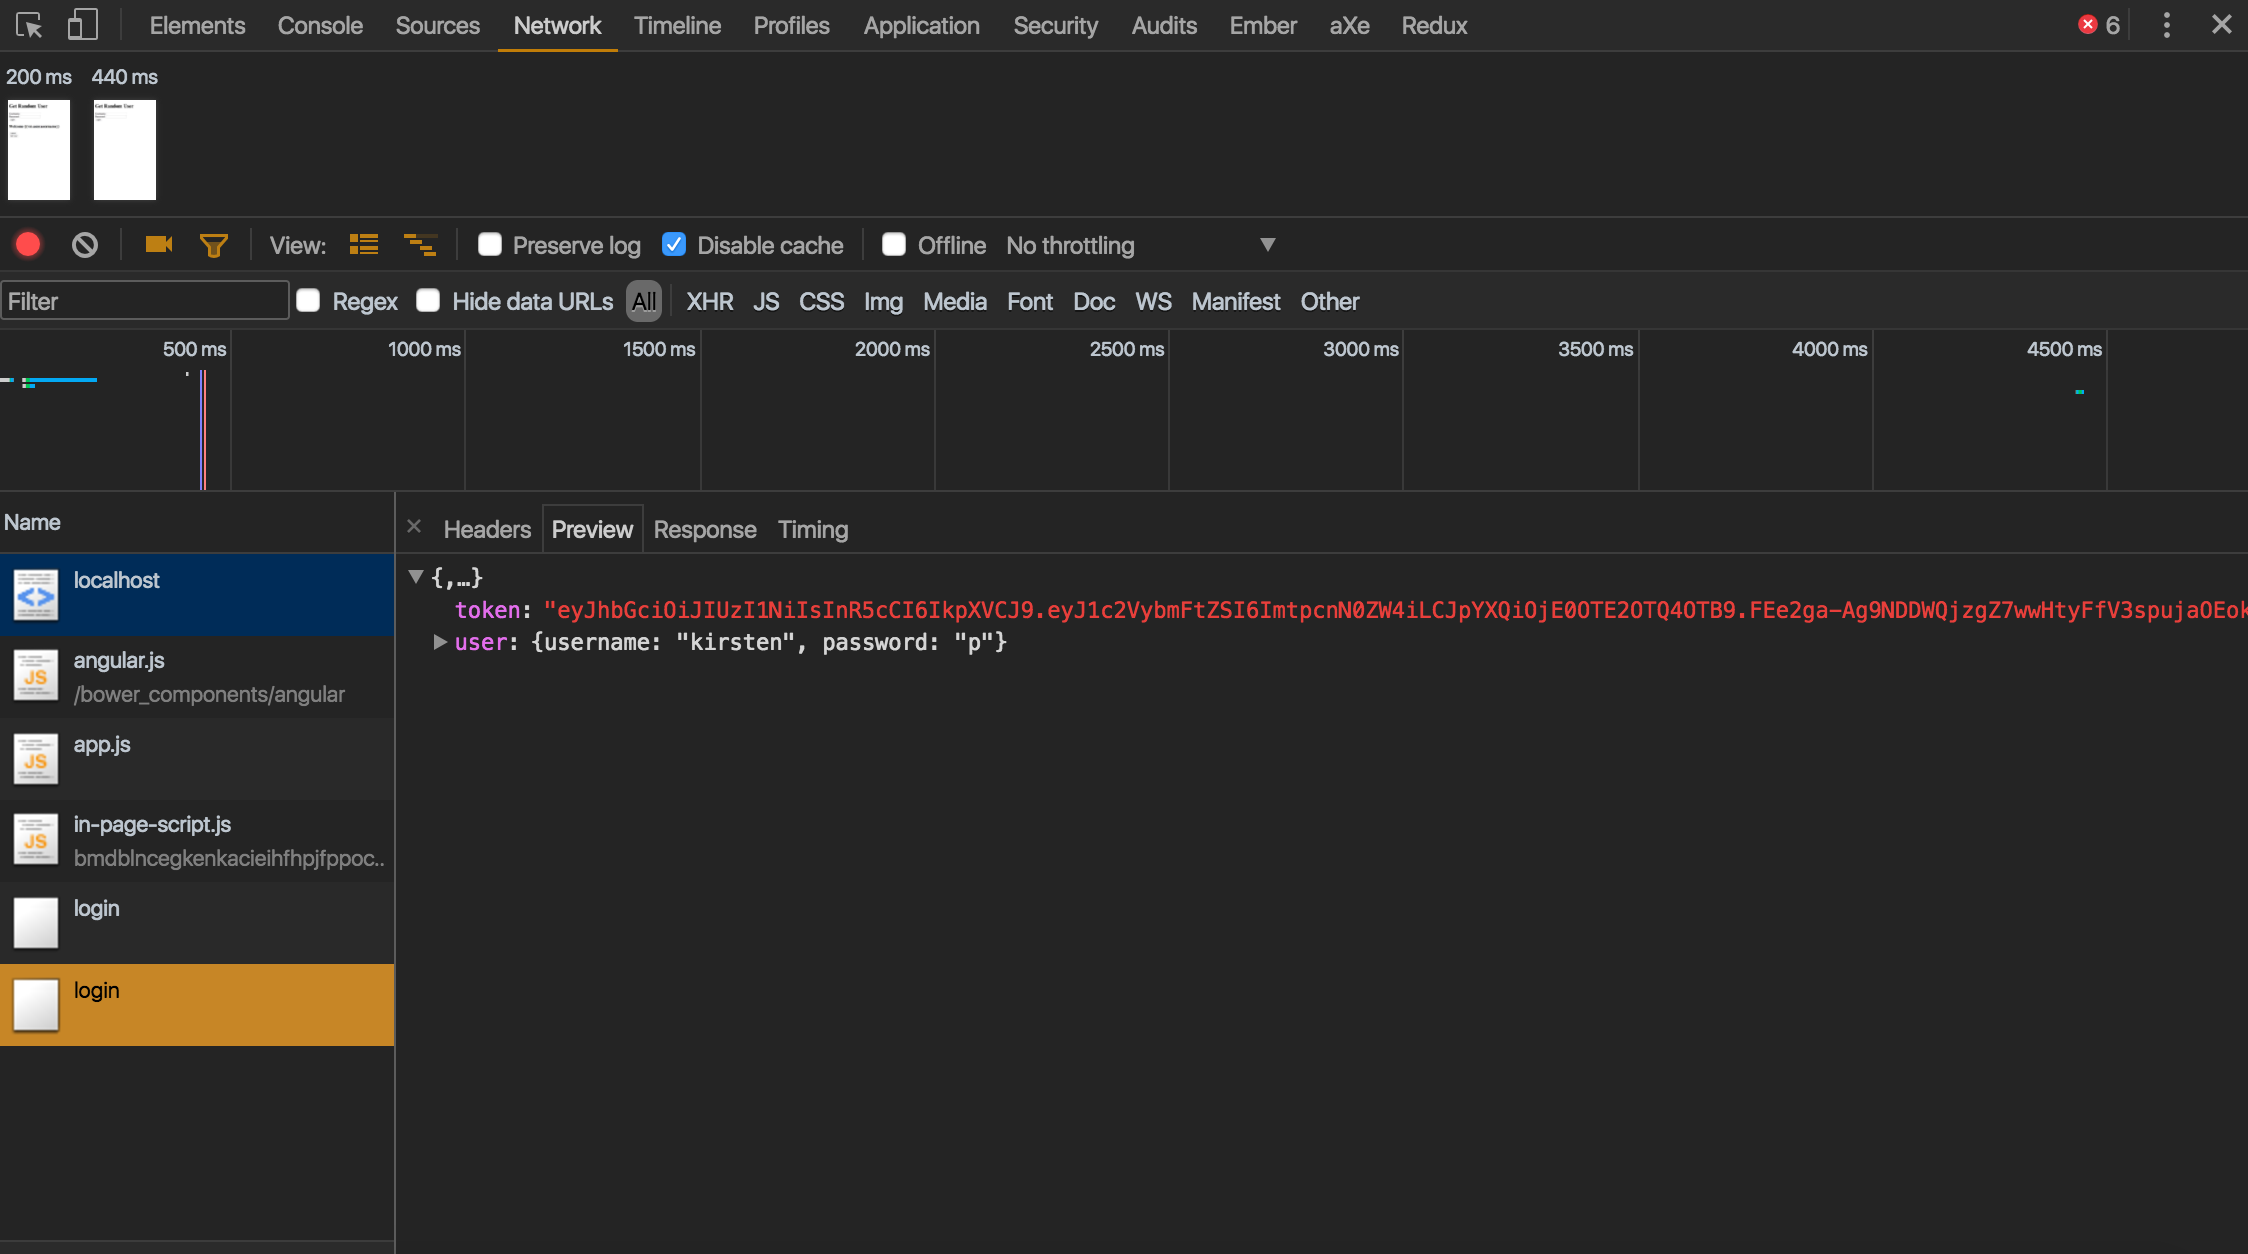Viewport: 2248px width, 1254px height.
Task: Collapse the root JSON object in the preview
Action: (x=416, y=577)
